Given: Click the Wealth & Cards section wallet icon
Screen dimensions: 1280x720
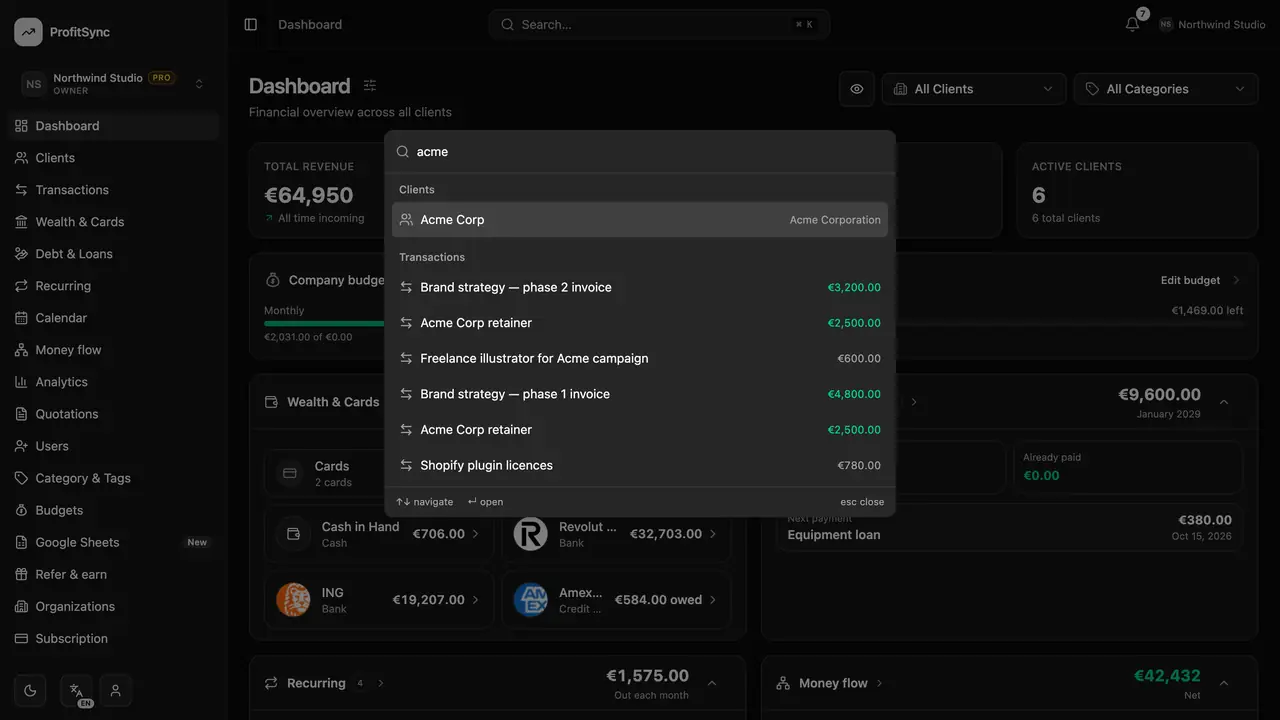Looking at the screenshot, I should click(271, 402).
